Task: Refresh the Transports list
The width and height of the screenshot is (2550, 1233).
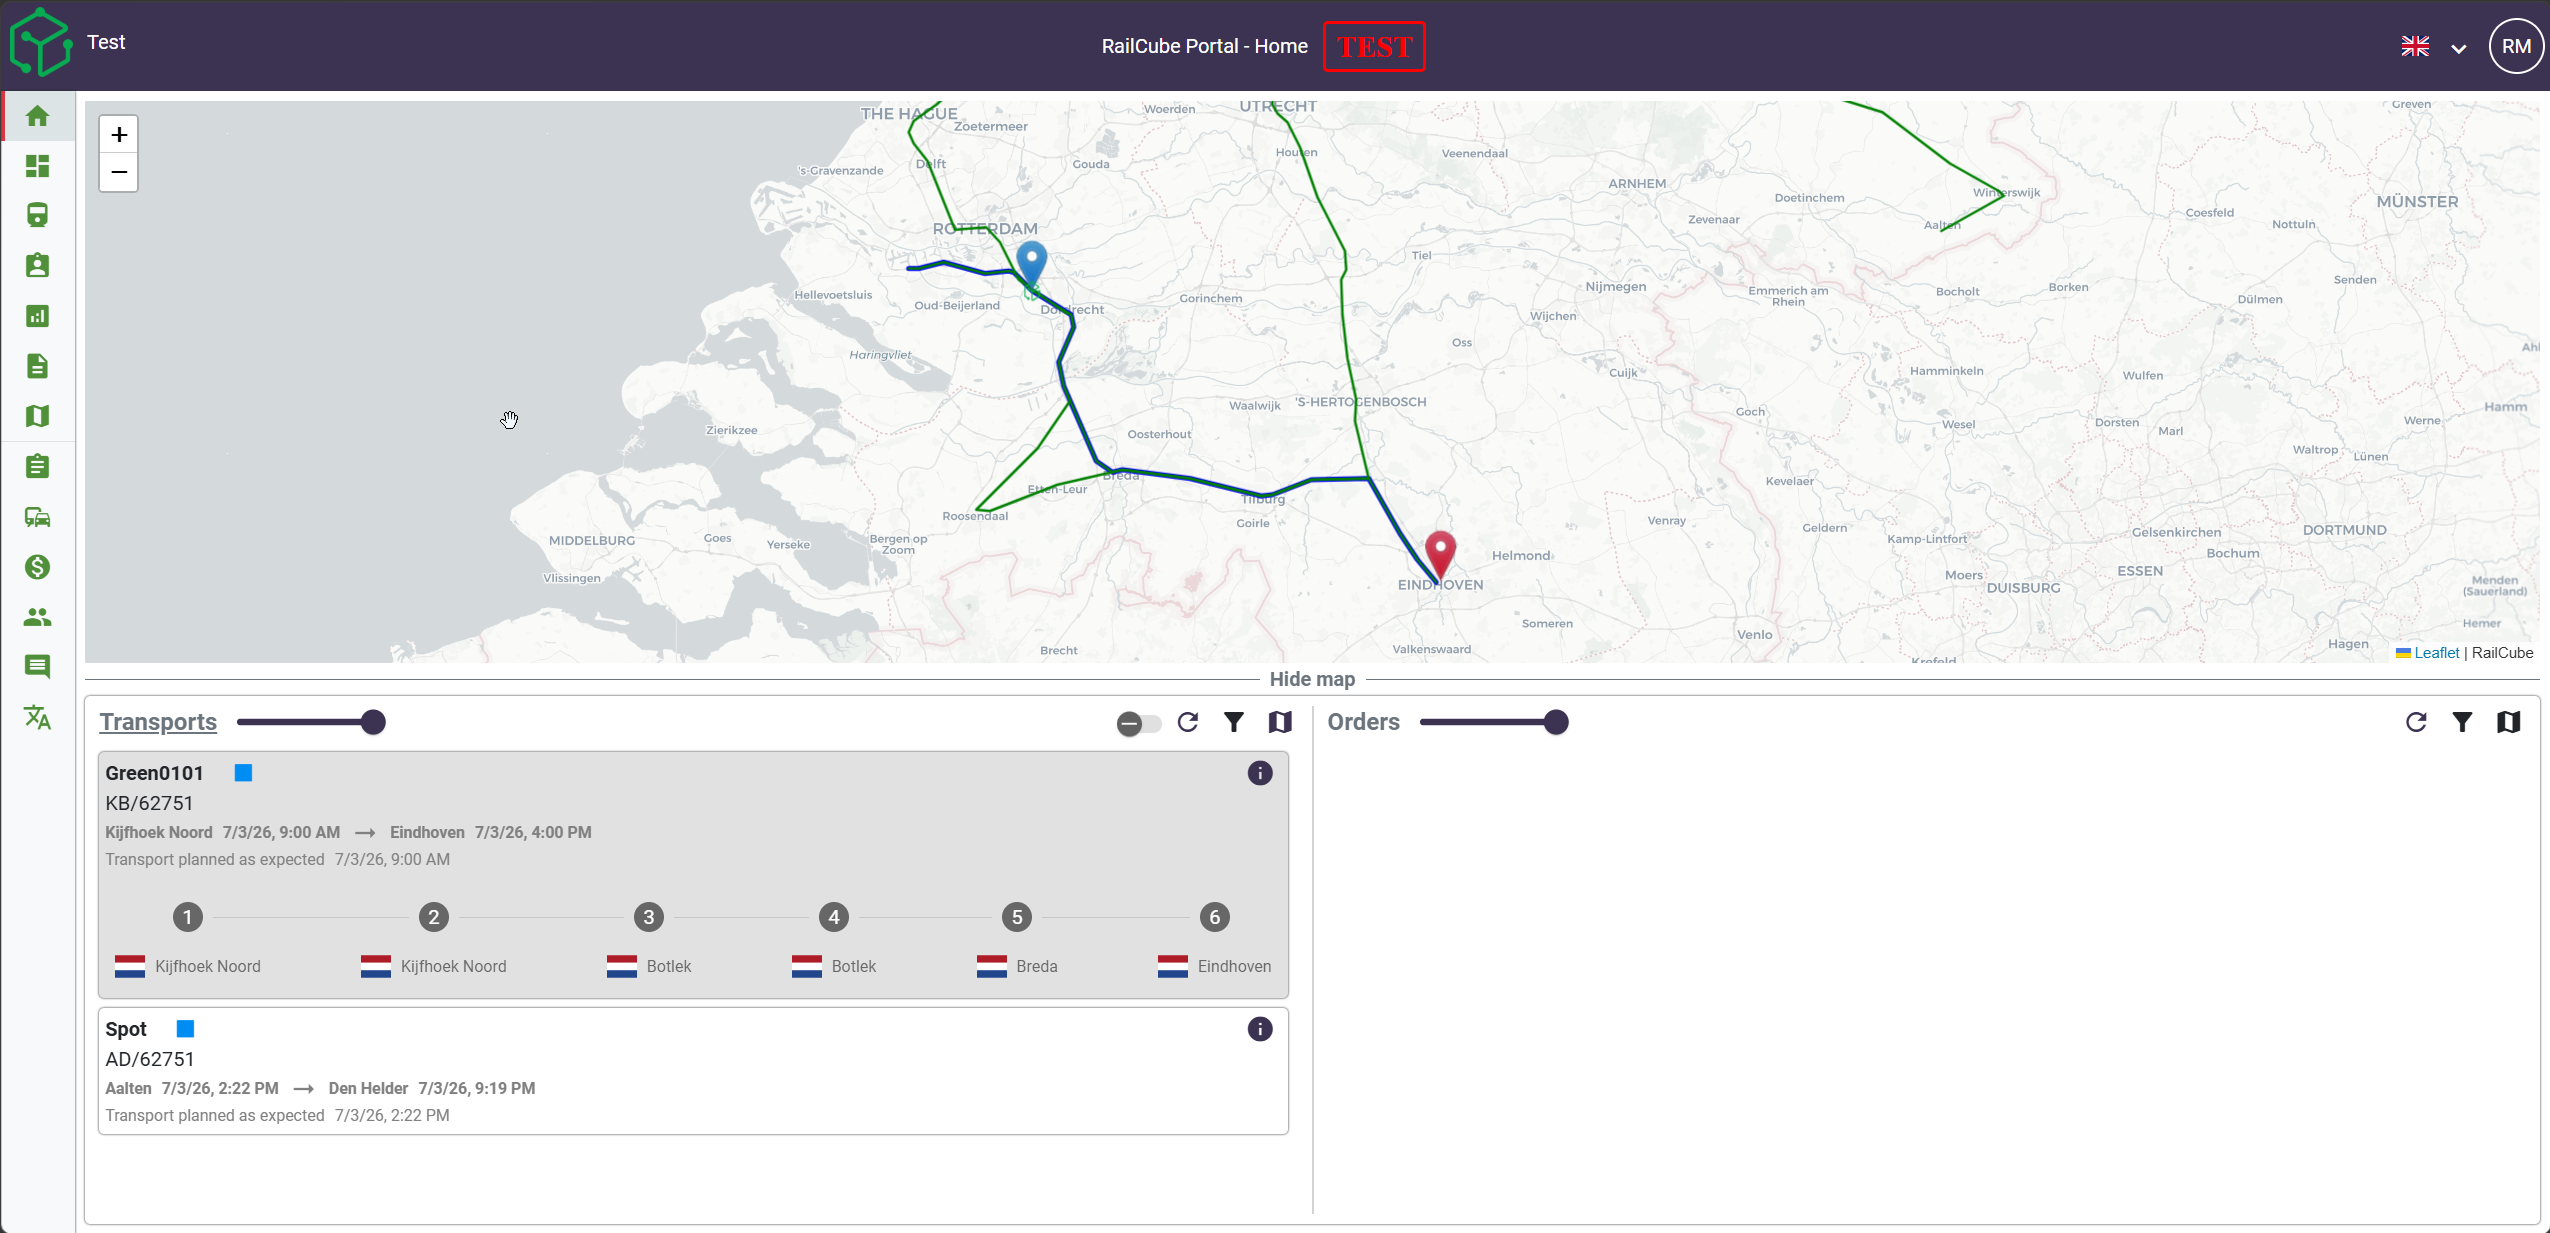Action: pos(1187,722)
